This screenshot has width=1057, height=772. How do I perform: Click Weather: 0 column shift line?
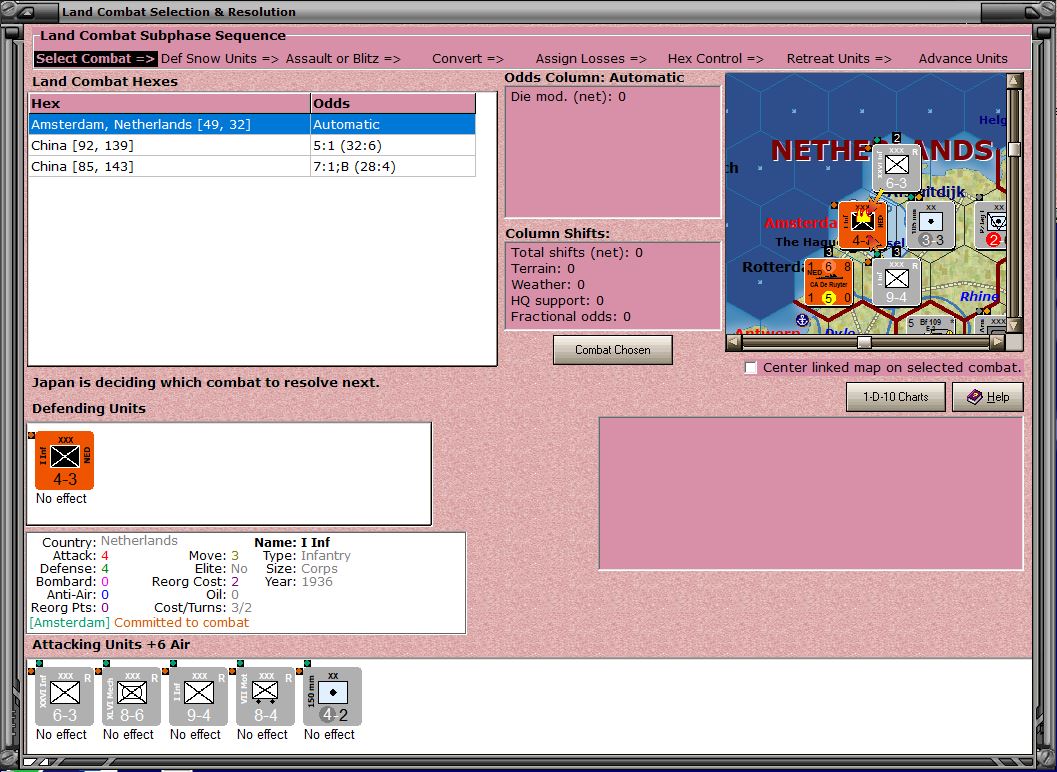click(x=548, y=285)
